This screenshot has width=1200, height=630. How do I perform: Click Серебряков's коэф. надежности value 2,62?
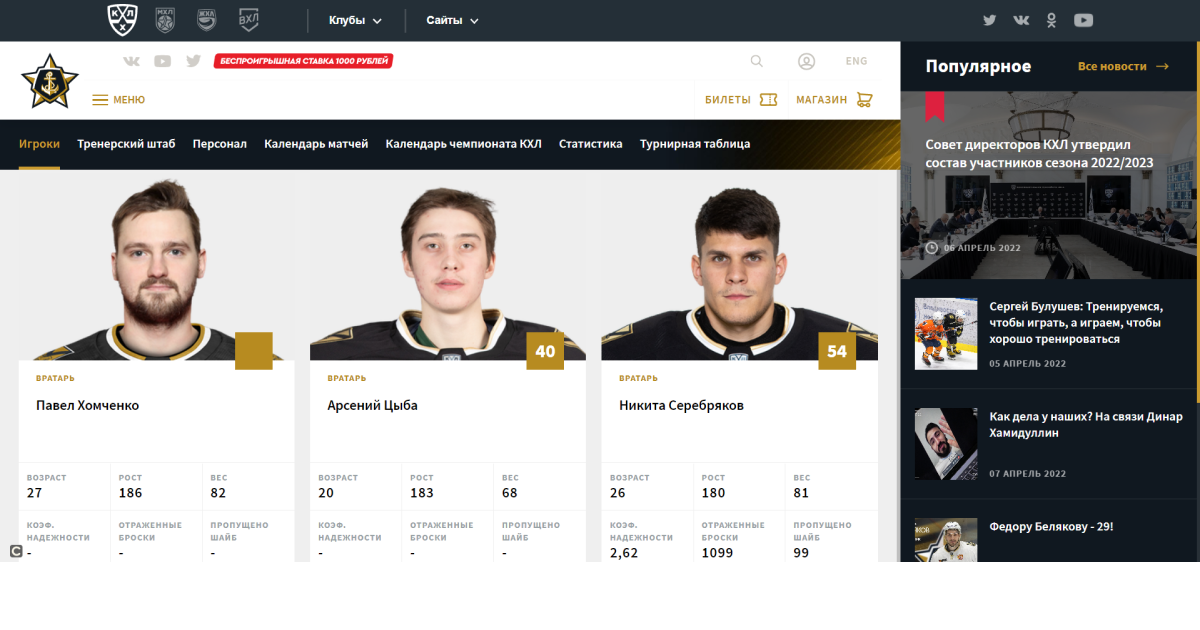click(624, 552)
